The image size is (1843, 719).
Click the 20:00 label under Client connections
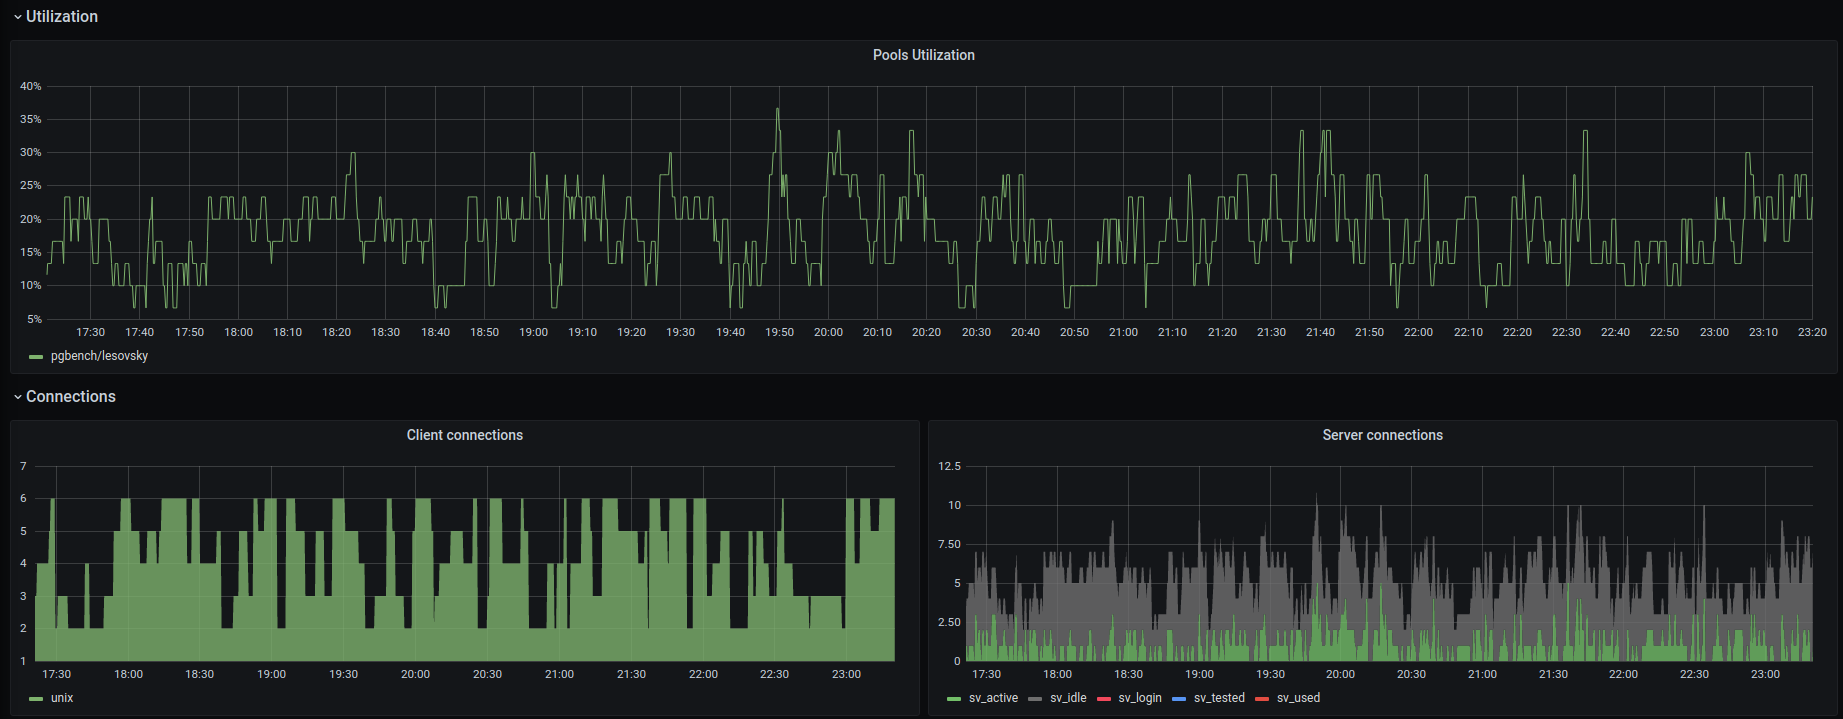click(x=415, y=674)
